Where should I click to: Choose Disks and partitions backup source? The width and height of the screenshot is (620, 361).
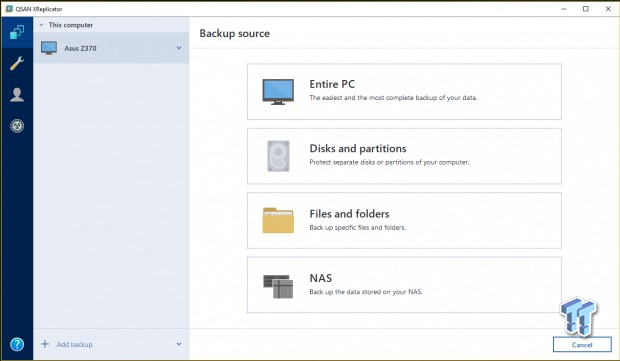(404, 156)
